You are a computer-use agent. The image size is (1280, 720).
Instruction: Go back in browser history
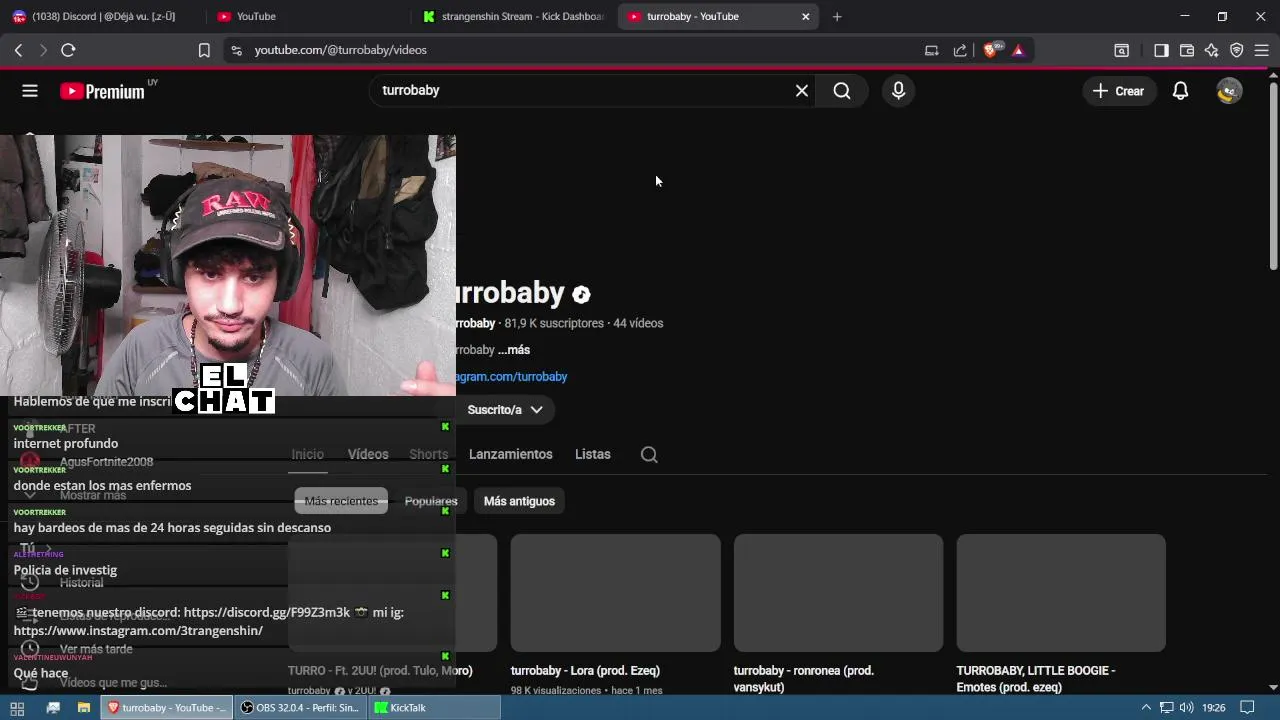click(x=18, y=50)
